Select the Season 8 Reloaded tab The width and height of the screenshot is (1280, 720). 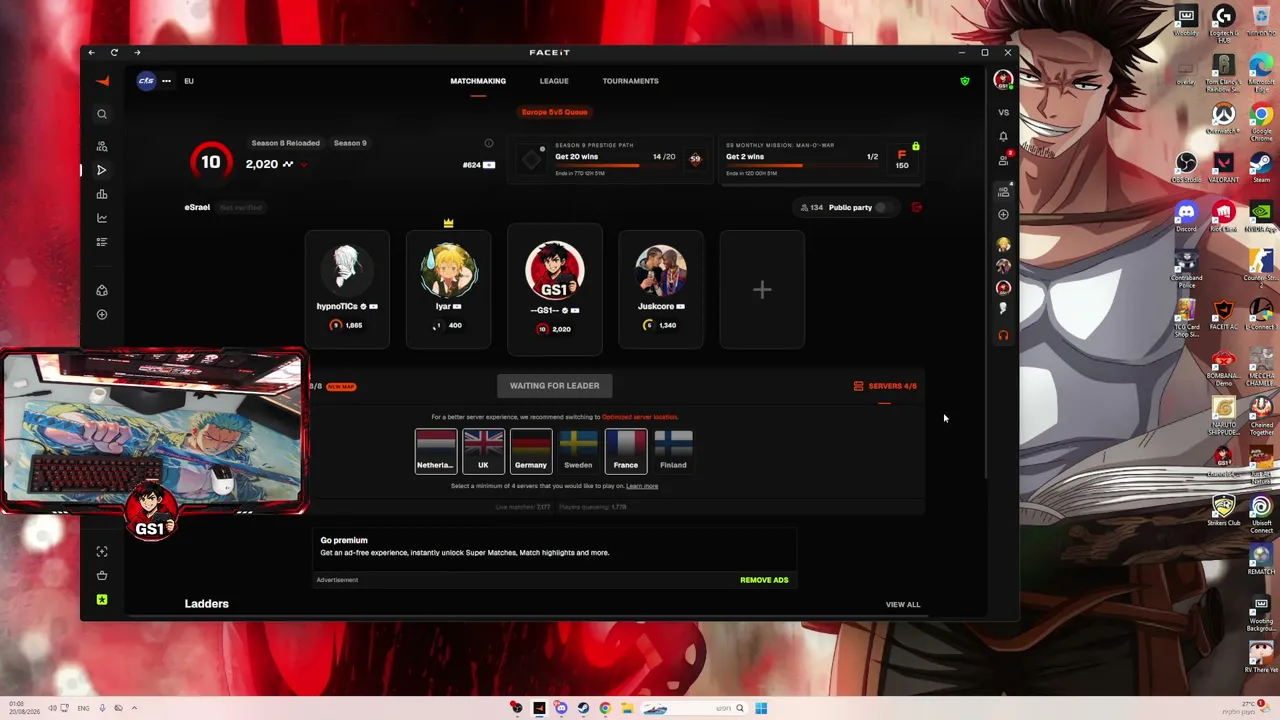(x=286, y=143)
